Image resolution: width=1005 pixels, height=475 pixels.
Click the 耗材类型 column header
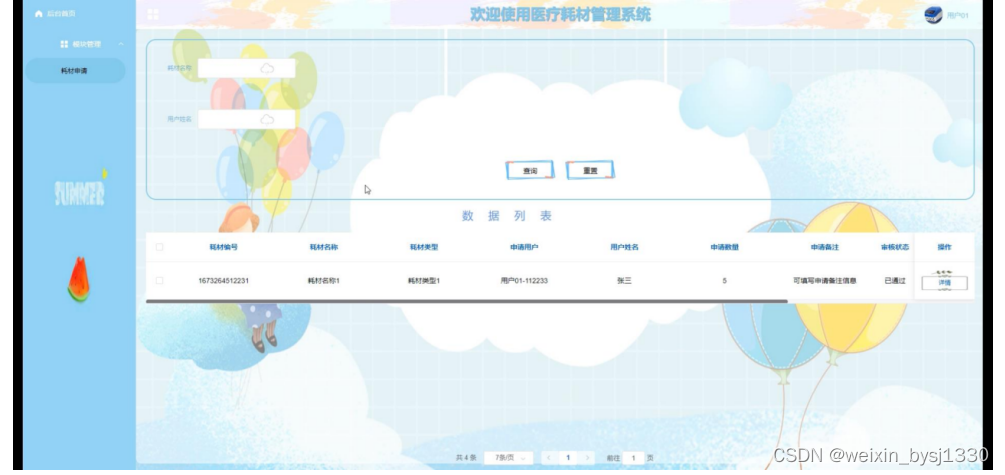coord(424,247)
